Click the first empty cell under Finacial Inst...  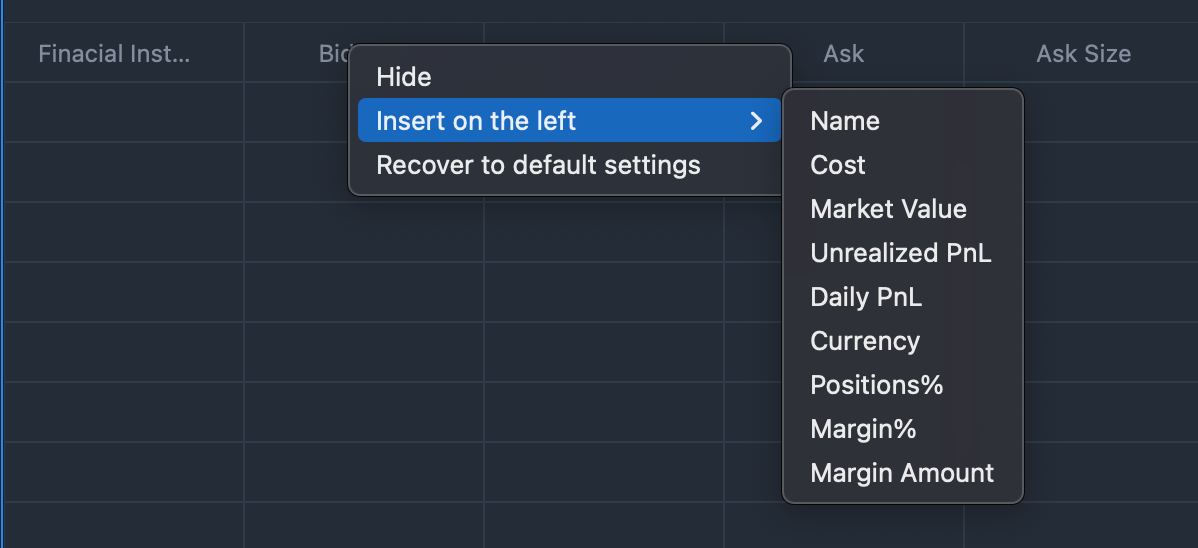124,112
